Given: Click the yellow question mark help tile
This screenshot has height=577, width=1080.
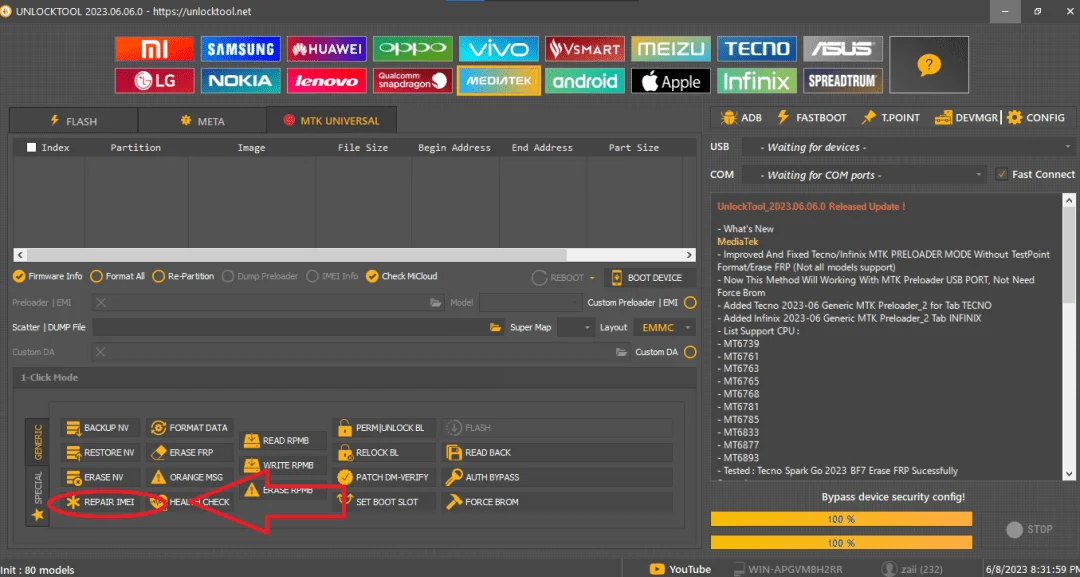Looking at the screenshot, I should [x=928, y=65].
